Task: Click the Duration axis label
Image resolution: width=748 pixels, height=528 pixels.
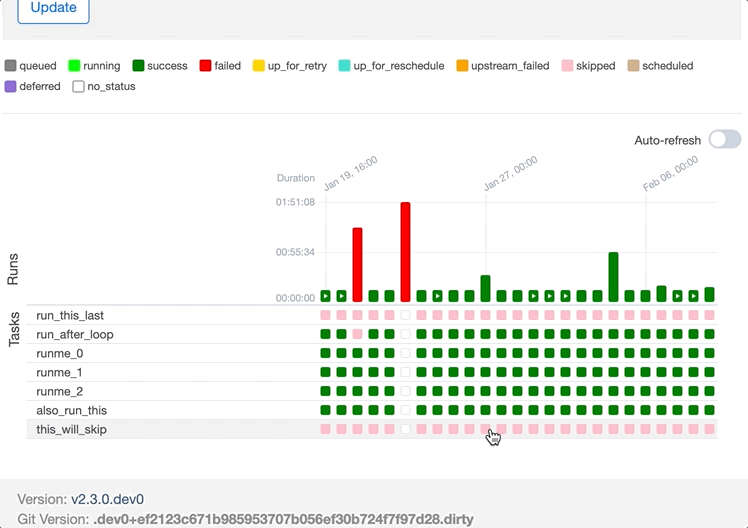Action: [296, 178]
